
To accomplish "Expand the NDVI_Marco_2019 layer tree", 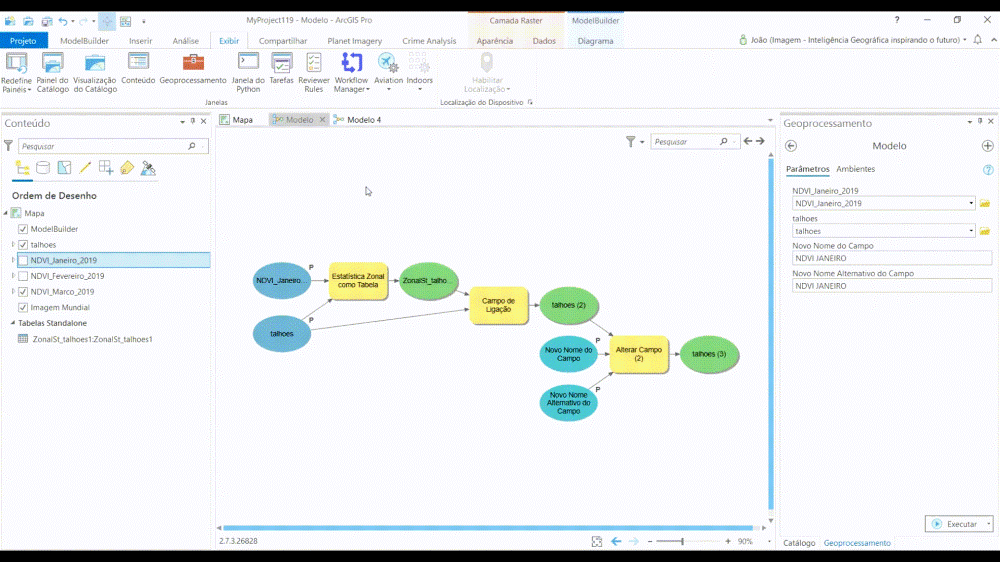I will (x=13, y=292).
